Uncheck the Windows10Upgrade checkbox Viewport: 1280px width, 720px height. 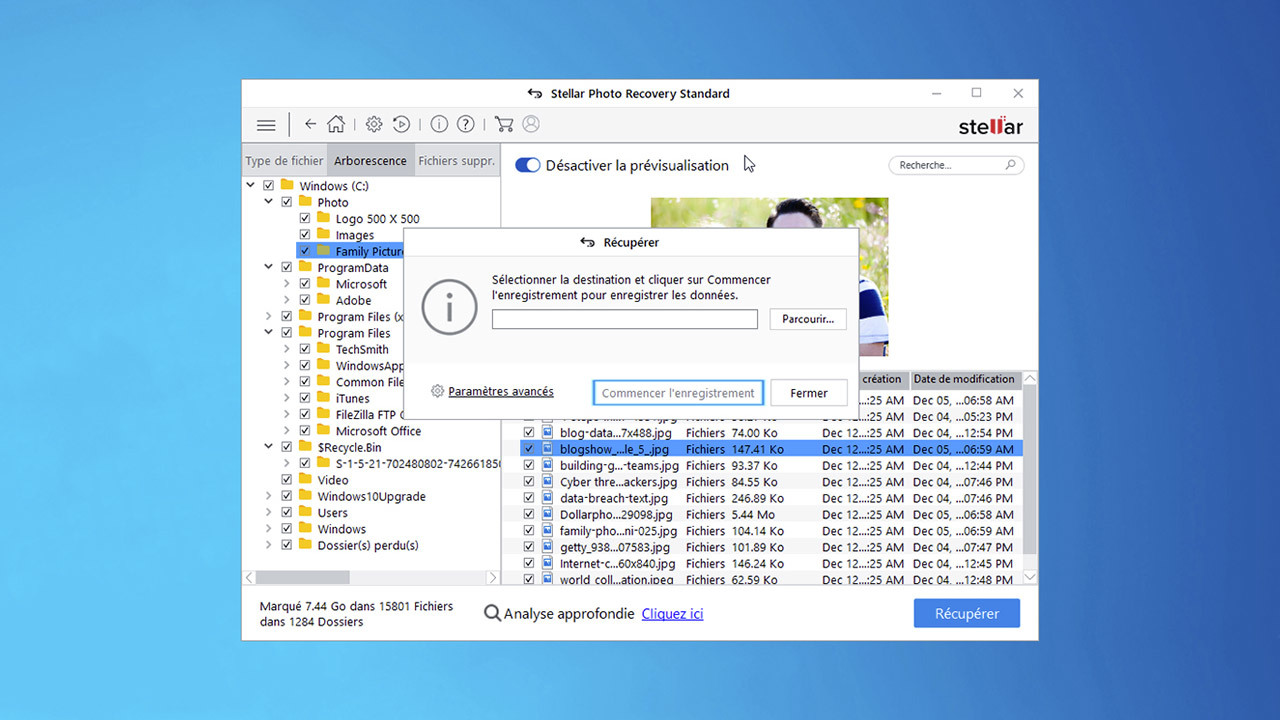click(286, 496)
